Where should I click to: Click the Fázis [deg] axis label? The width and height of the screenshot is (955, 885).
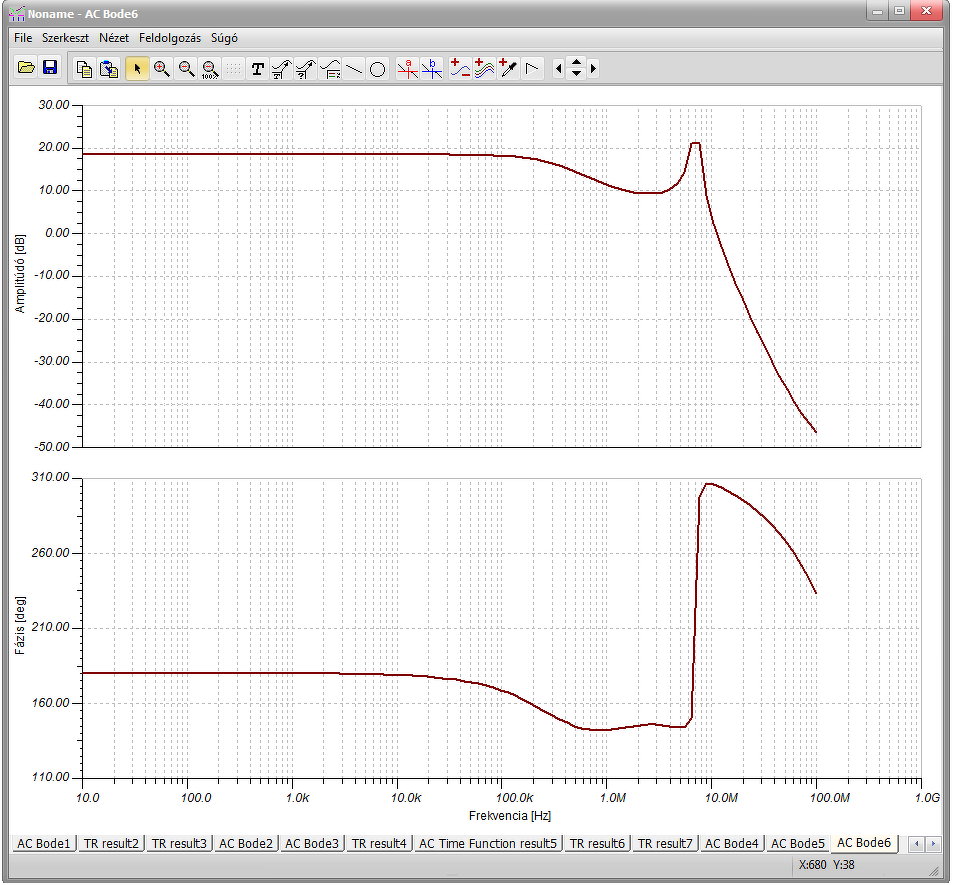[x=20, y=626]
